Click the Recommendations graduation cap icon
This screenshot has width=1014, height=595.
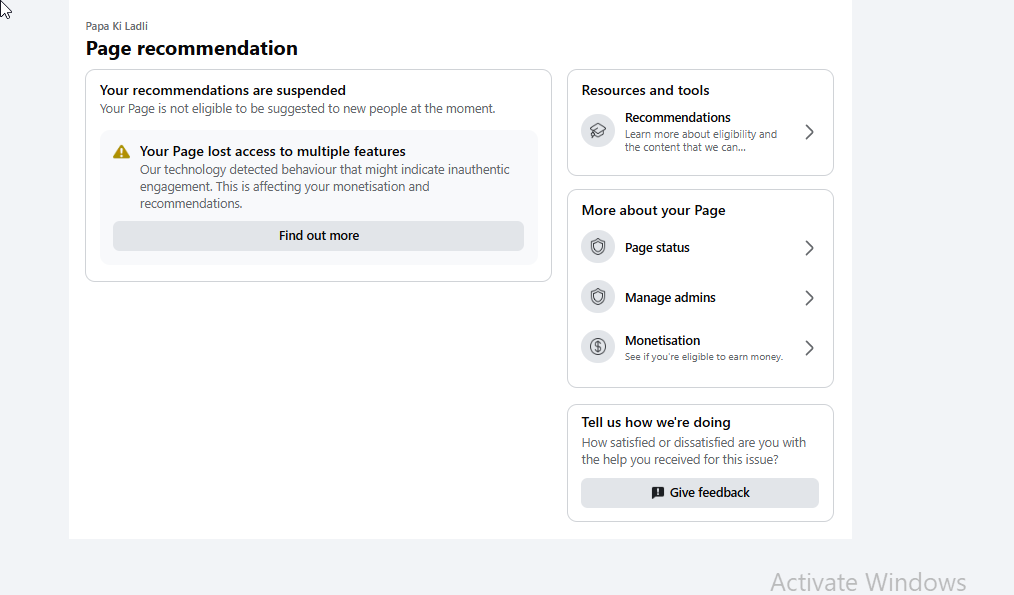[x=598, y=131]
